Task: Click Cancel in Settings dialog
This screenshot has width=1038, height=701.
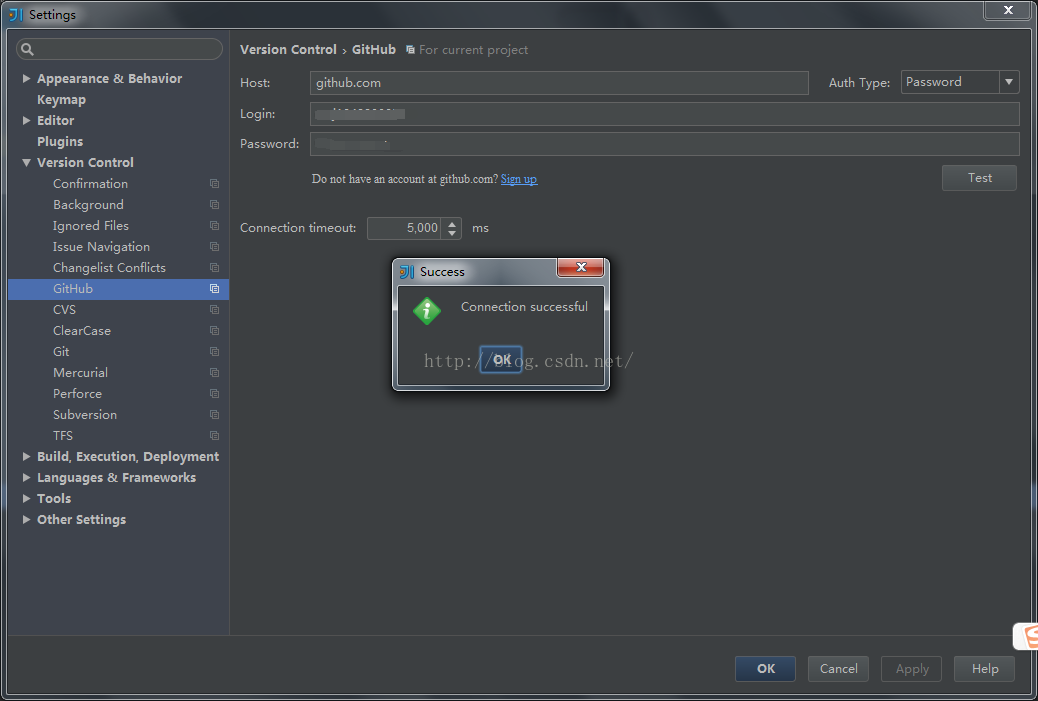Action: (838, 669)
